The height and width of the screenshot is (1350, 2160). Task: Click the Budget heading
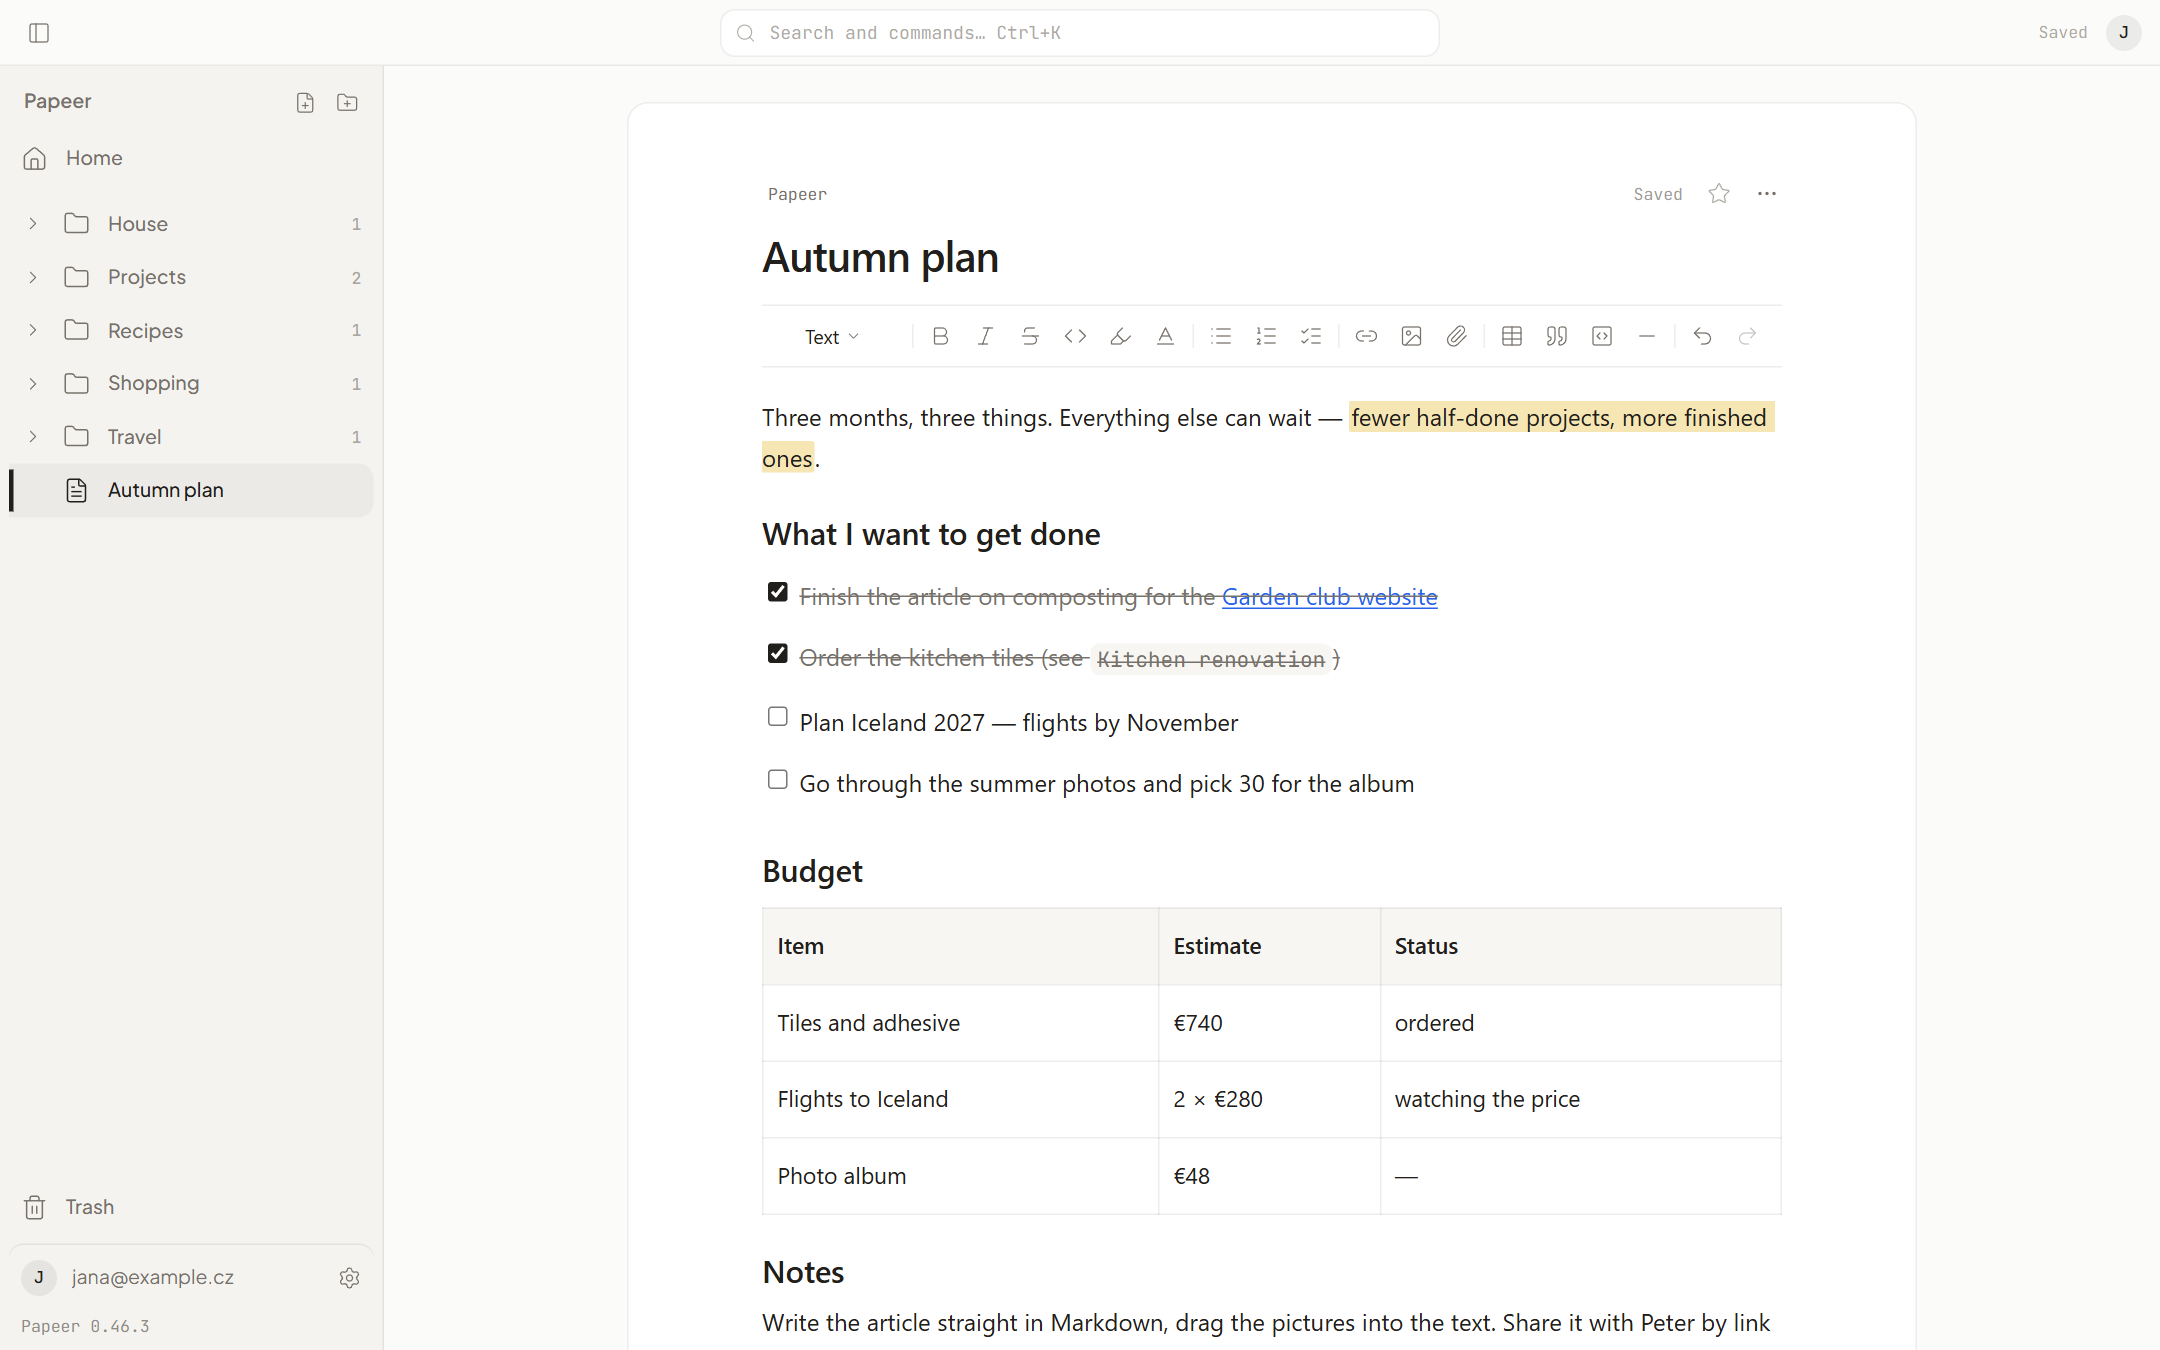point(812,871)
